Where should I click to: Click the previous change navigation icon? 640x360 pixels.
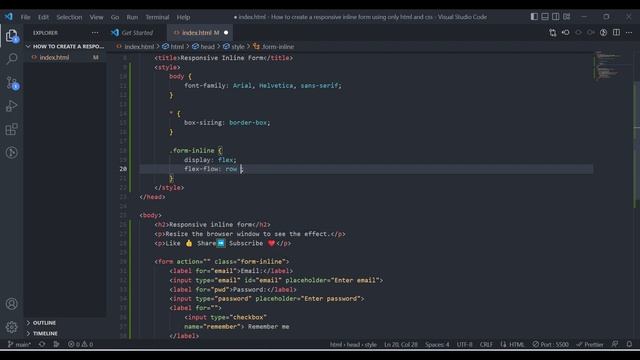coord(578,33)
